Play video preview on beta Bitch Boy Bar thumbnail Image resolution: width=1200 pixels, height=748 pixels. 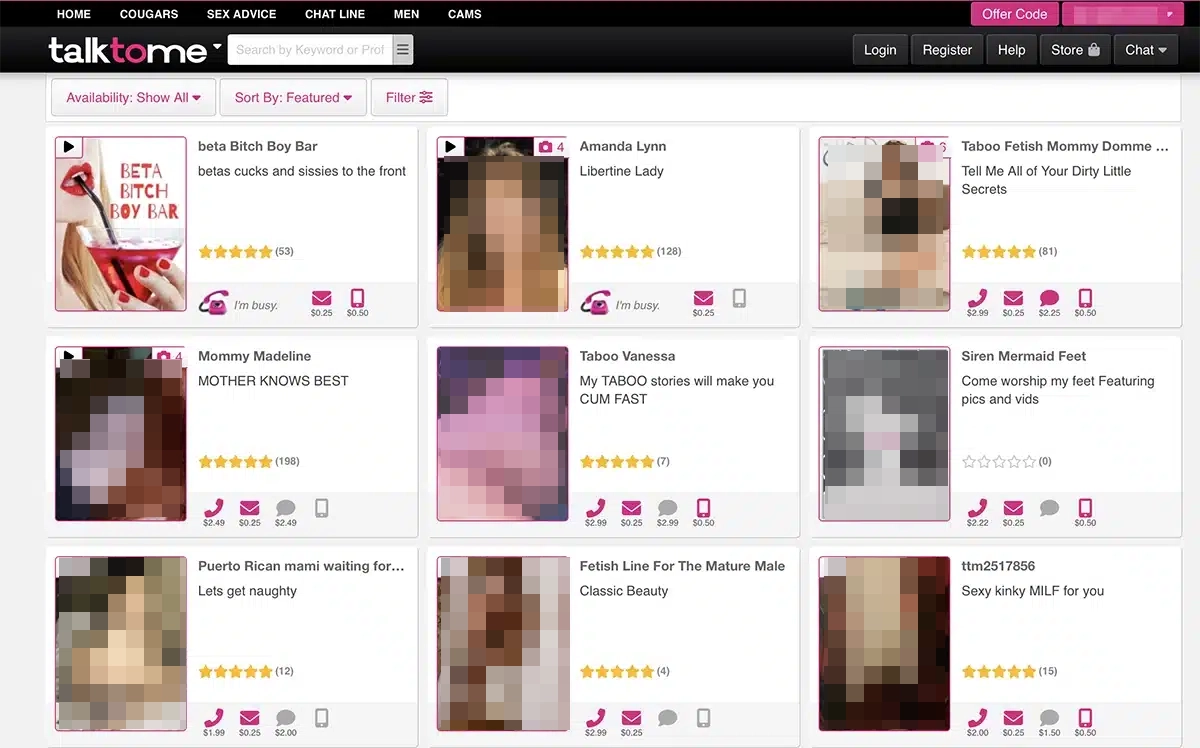68,147
